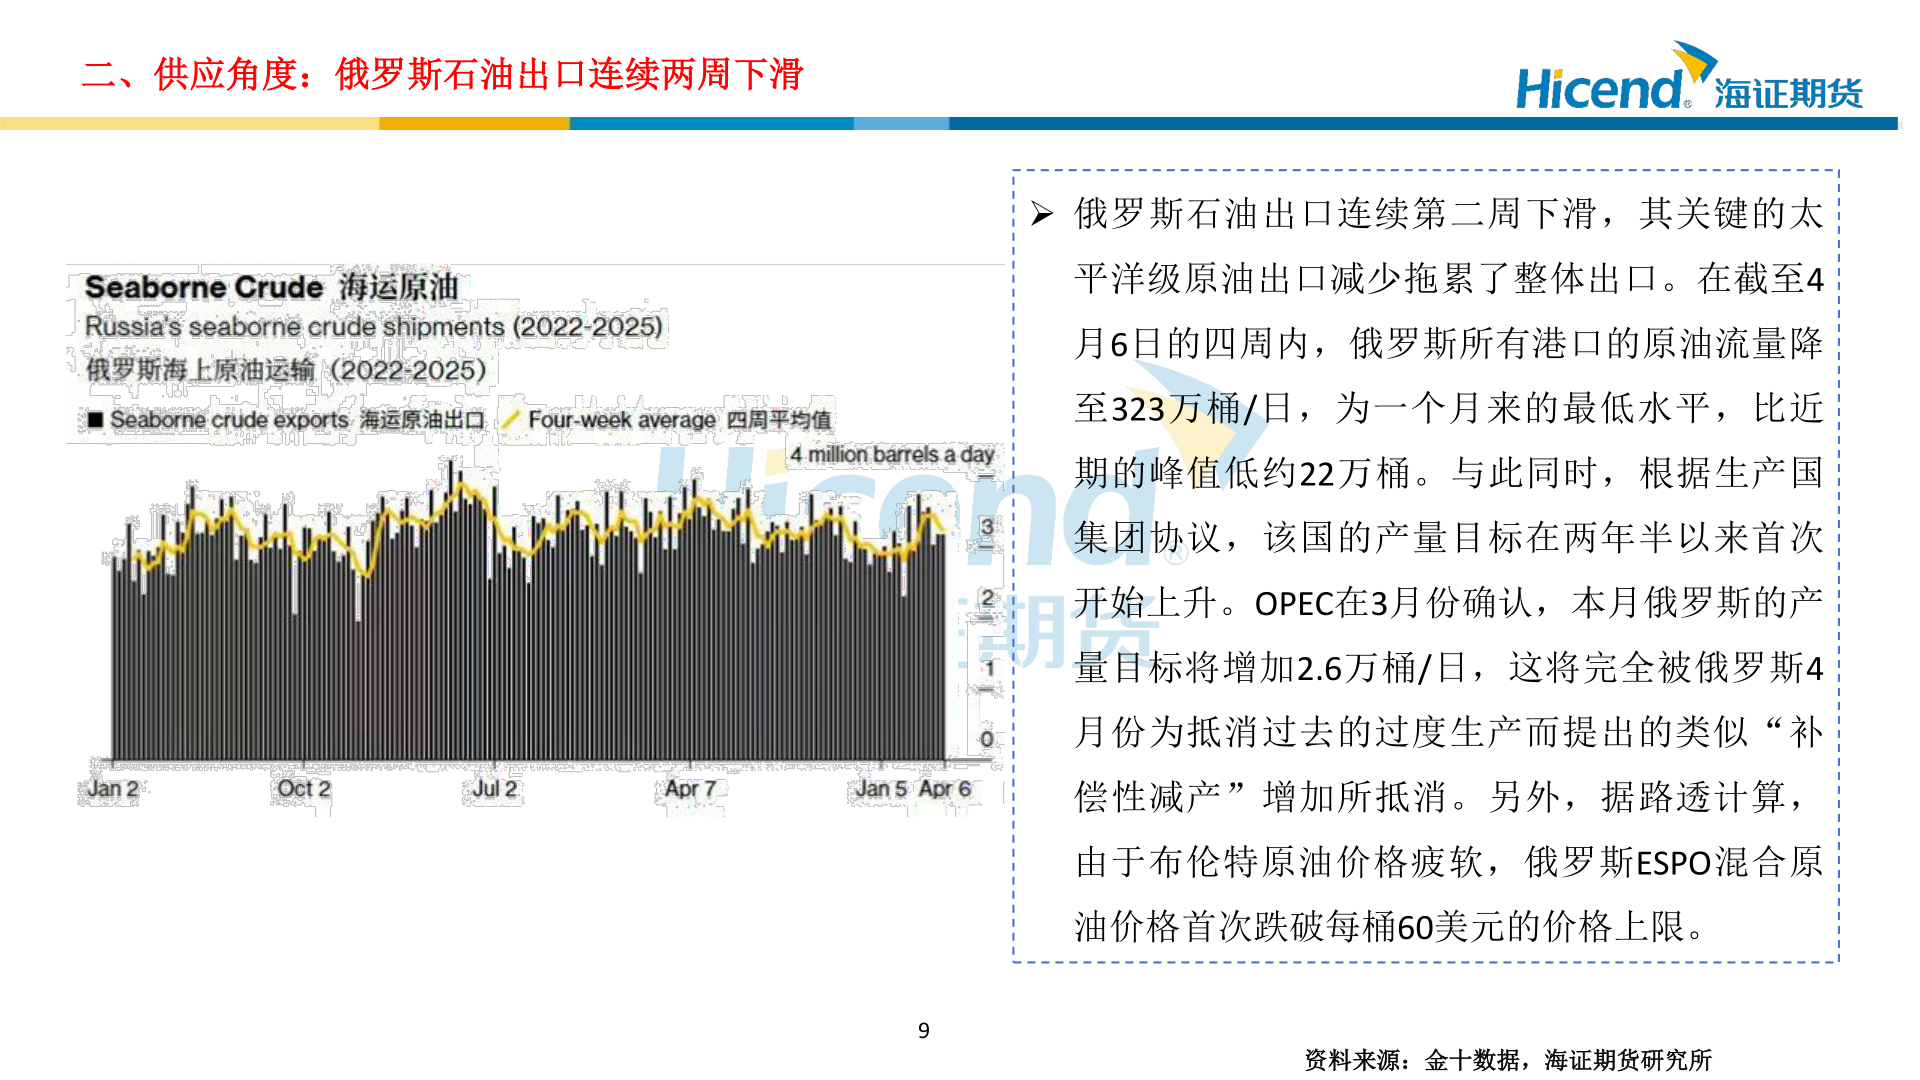Click the black square legend icon

coord(95,420)
